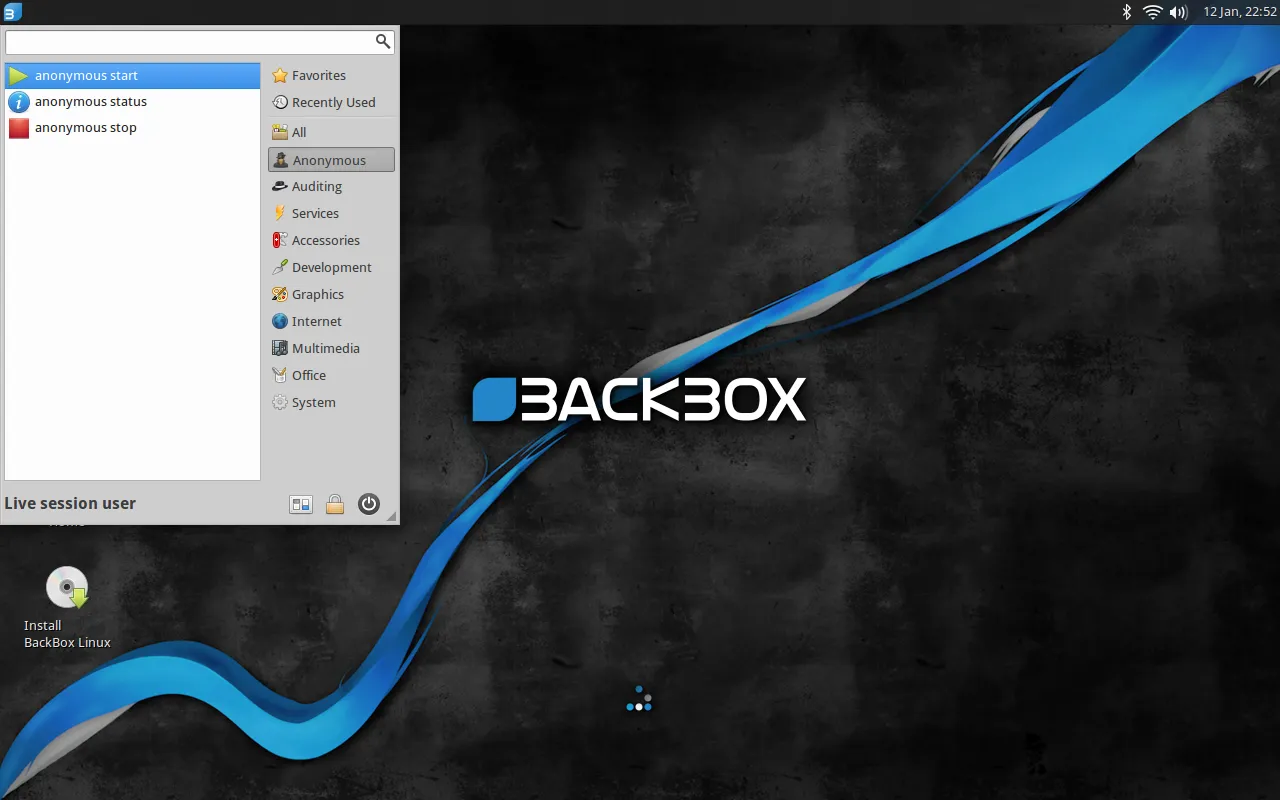Open the volume control indicator
The height and width of the screenshot is (800, 1280).
point(1179,12)
